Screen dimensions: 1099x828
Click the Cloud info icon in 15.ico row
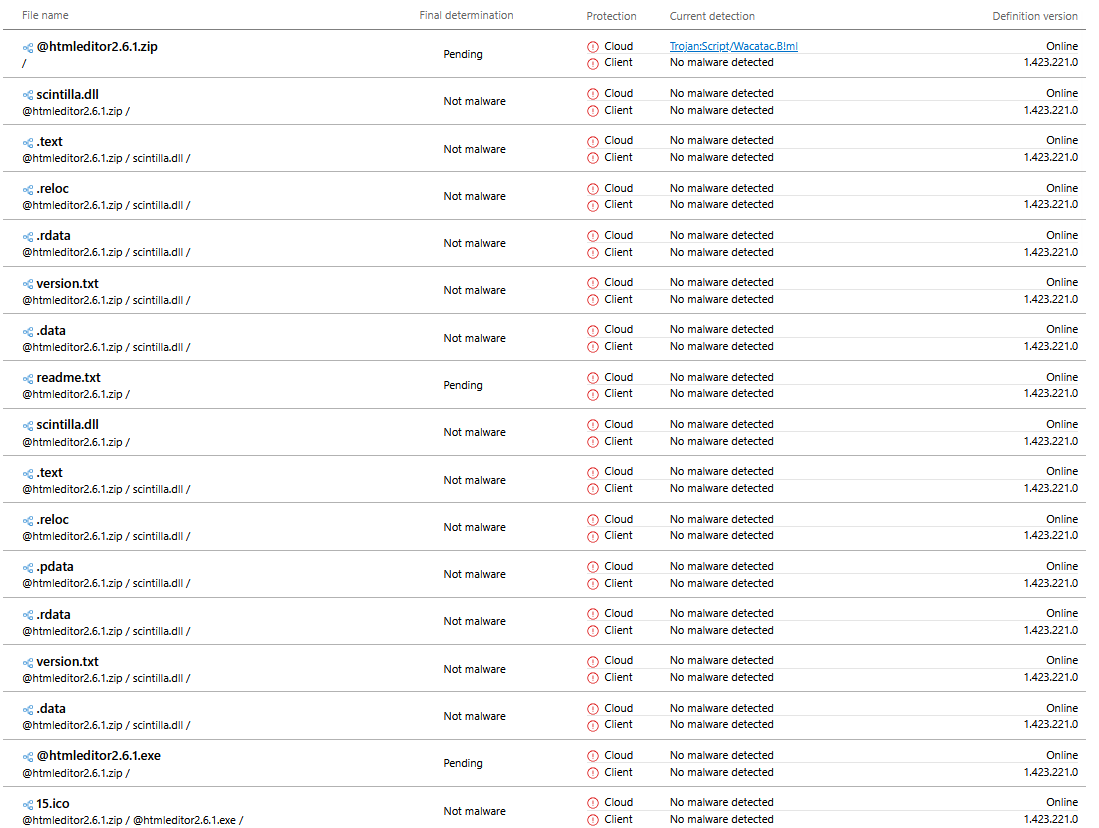593,803
